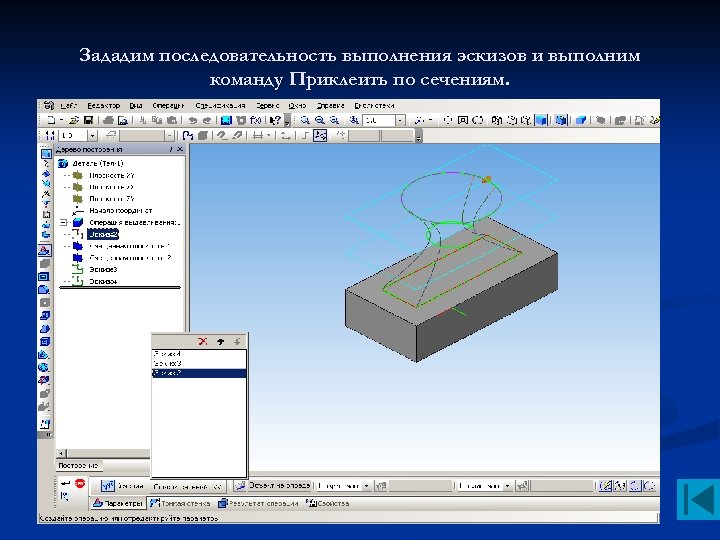Open the New document dropdown arrow
720x540 pixels.
tap(62, 120)
